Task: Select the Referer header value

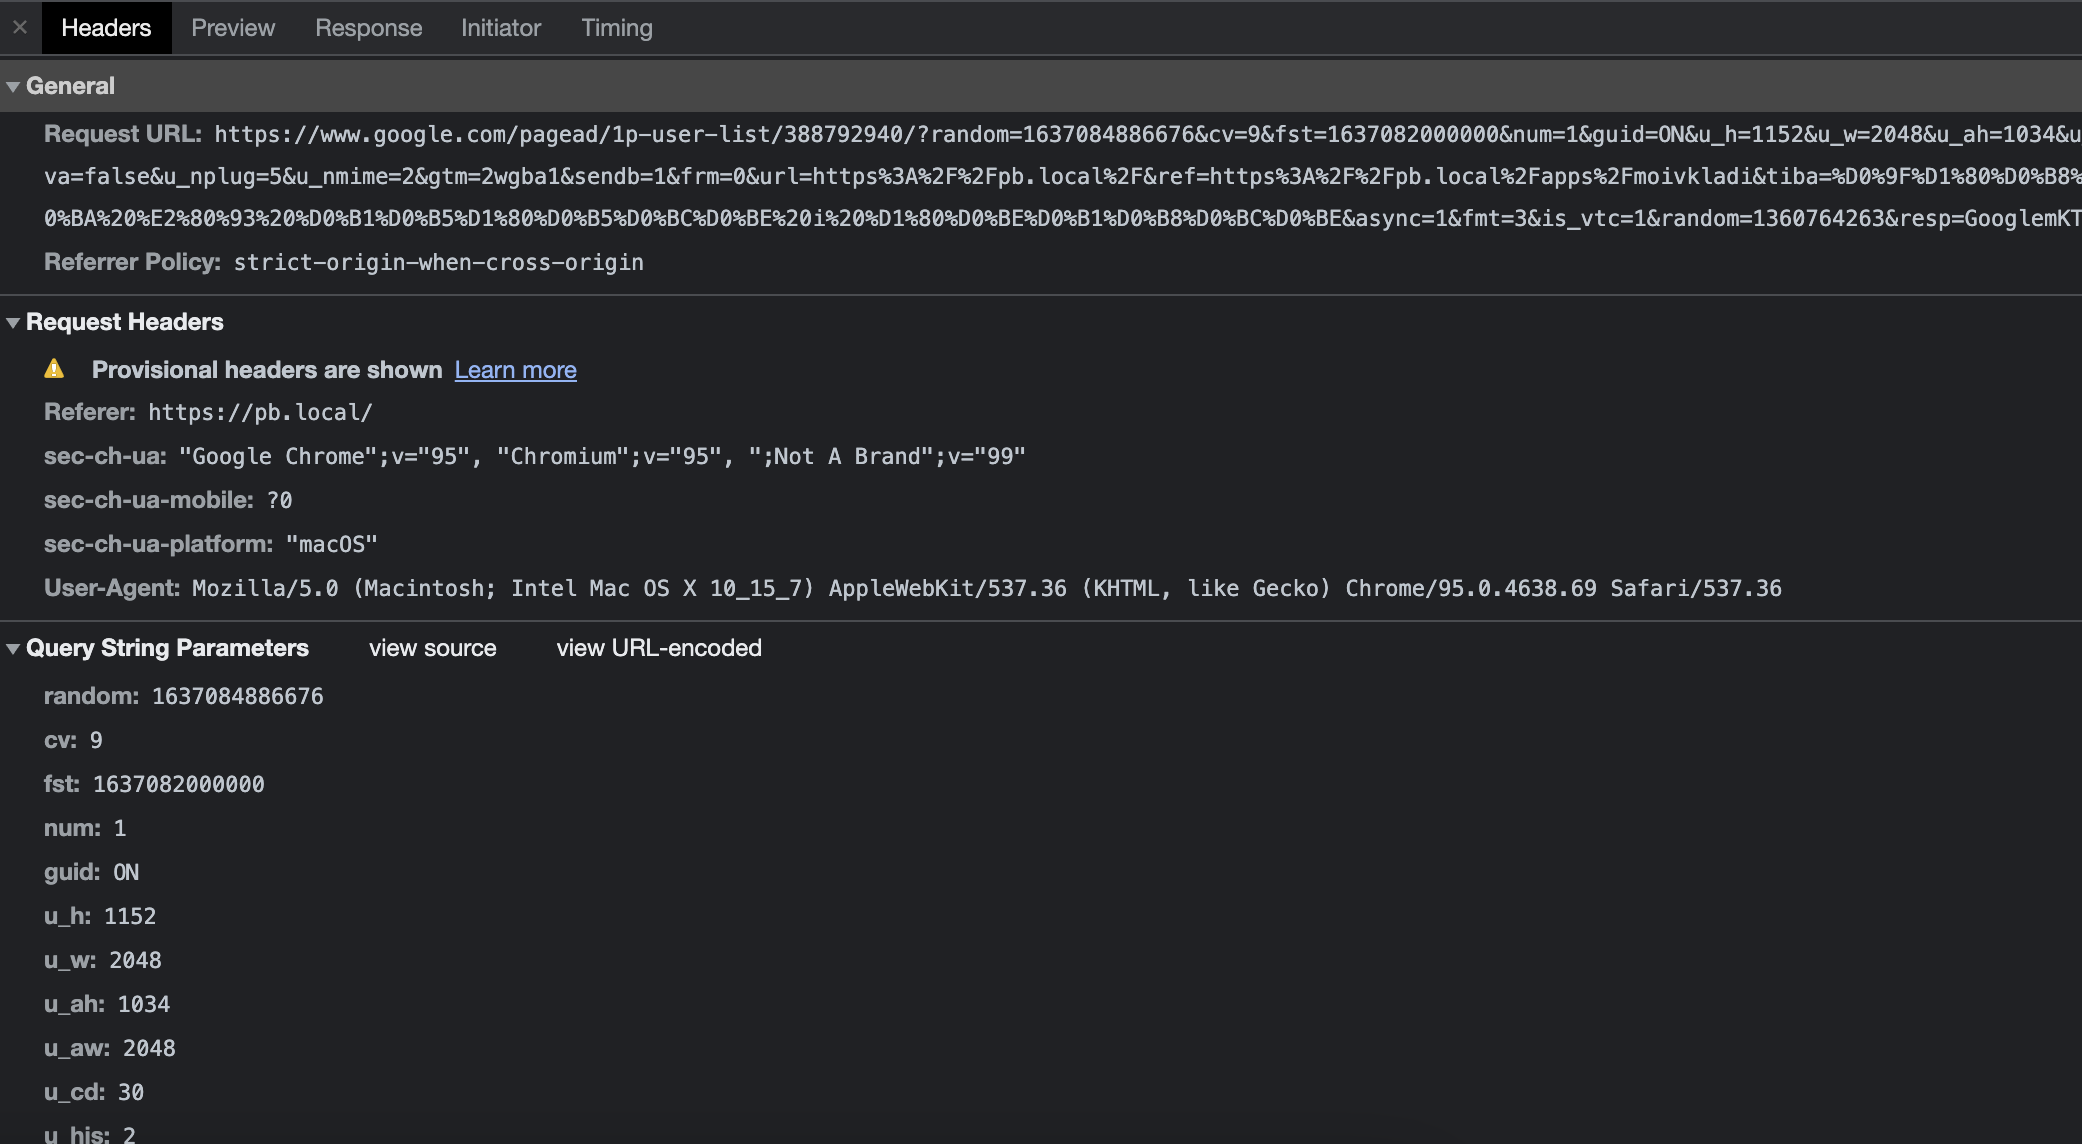Action: [260, 411]
